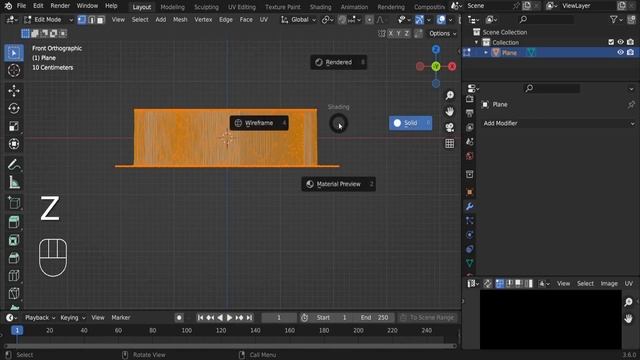Screen dimensions: 640x360
Task: Select the Knife tool
Action: coord(14,293)
